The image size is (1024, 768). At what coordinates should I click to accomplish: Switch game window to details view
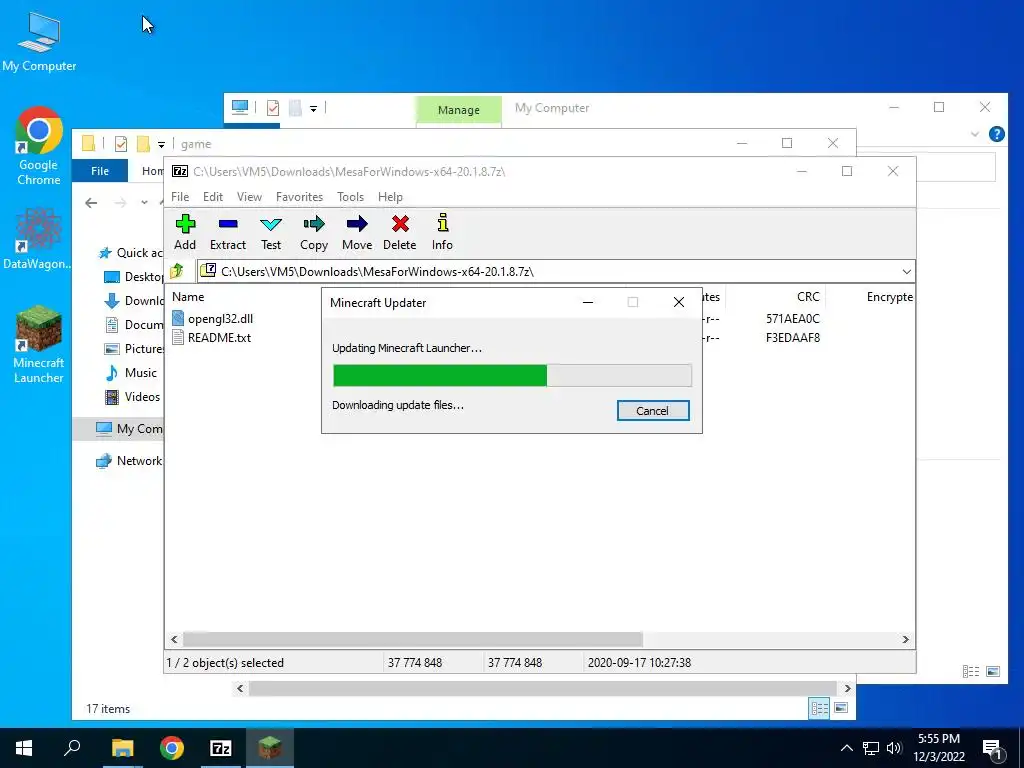819,708
